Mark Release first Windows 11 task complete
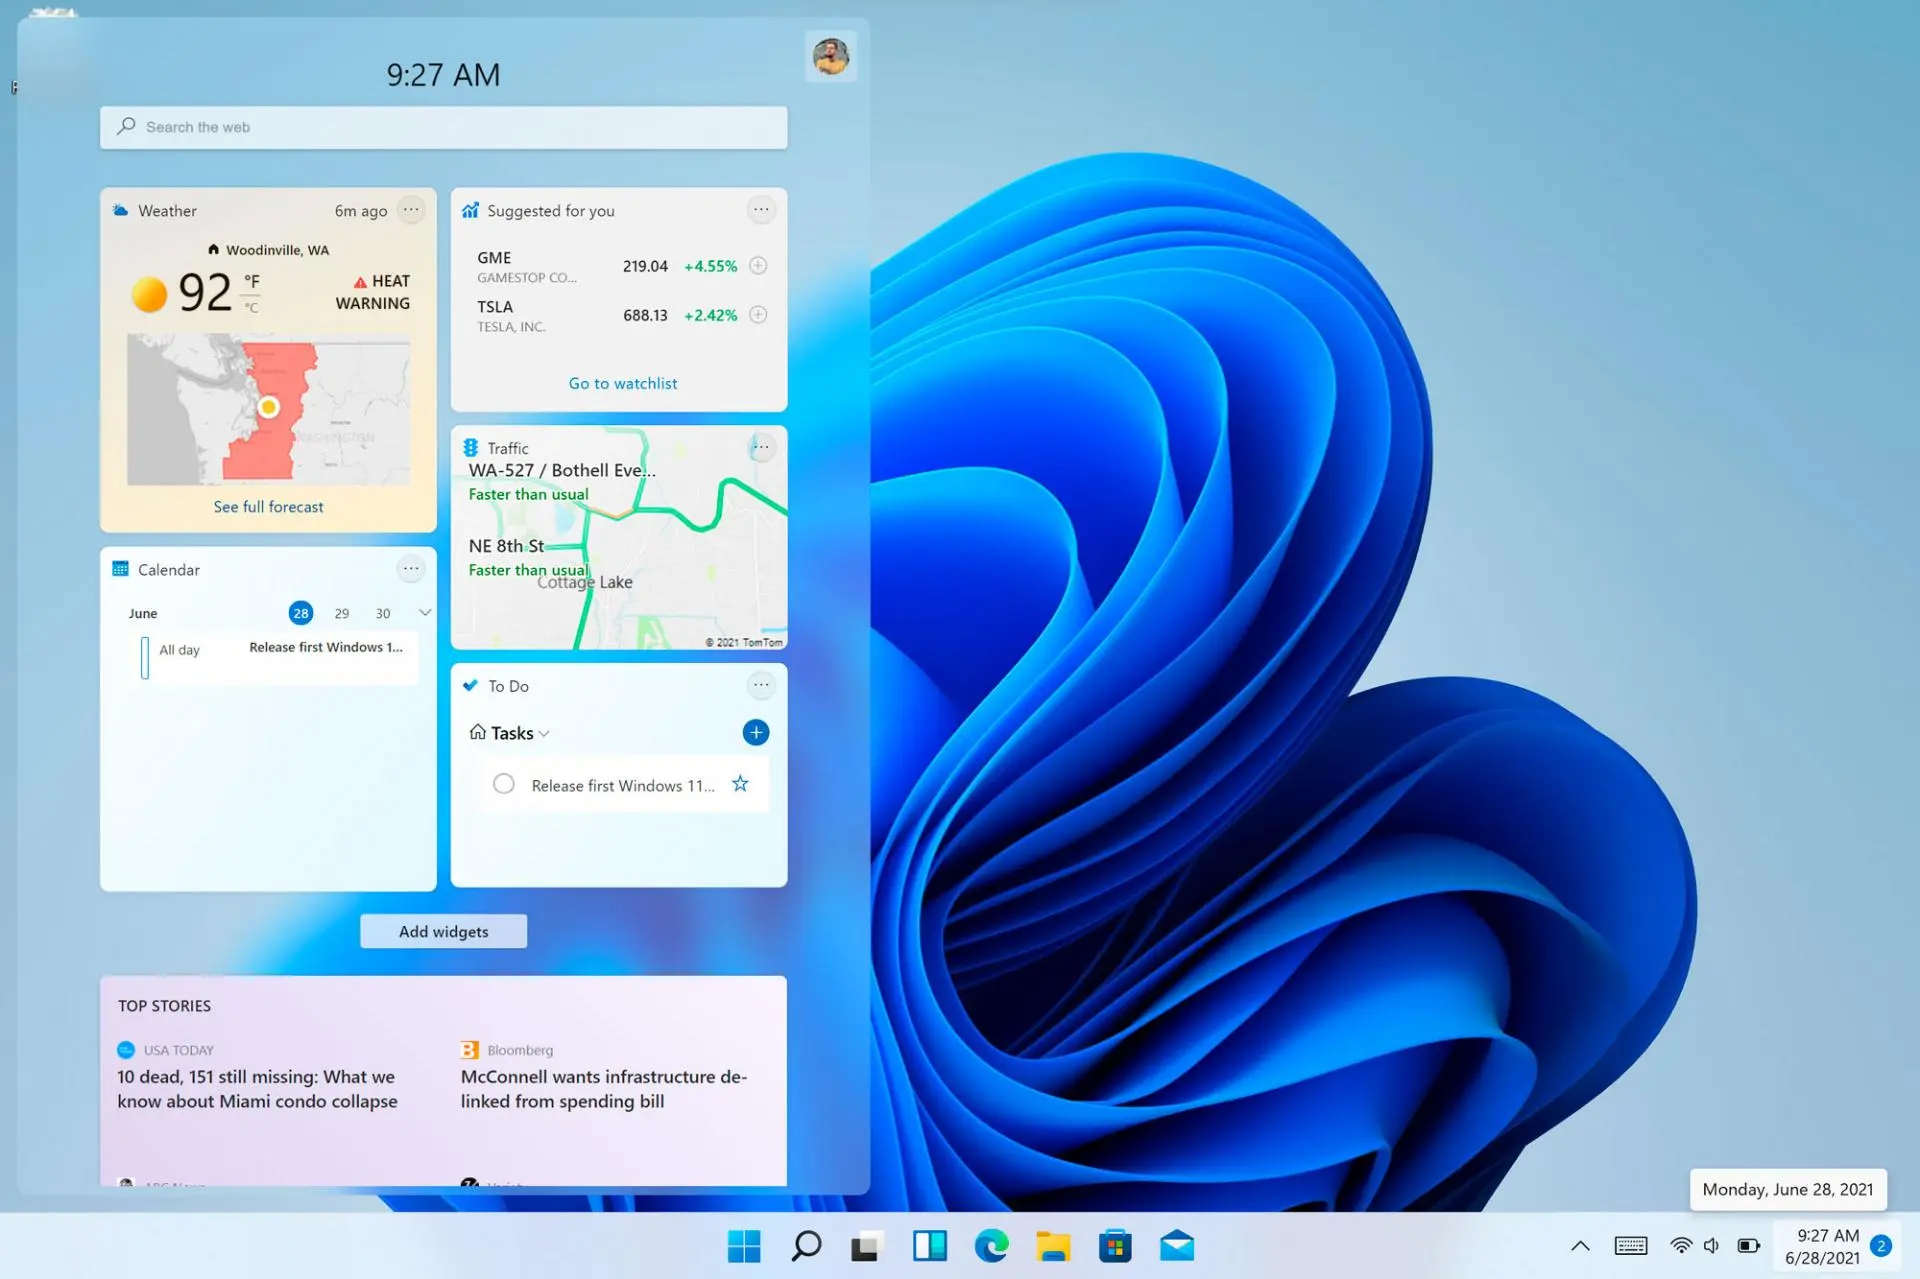The width and height of the screenshot is (1920, 1279). (x=504, y=784)
